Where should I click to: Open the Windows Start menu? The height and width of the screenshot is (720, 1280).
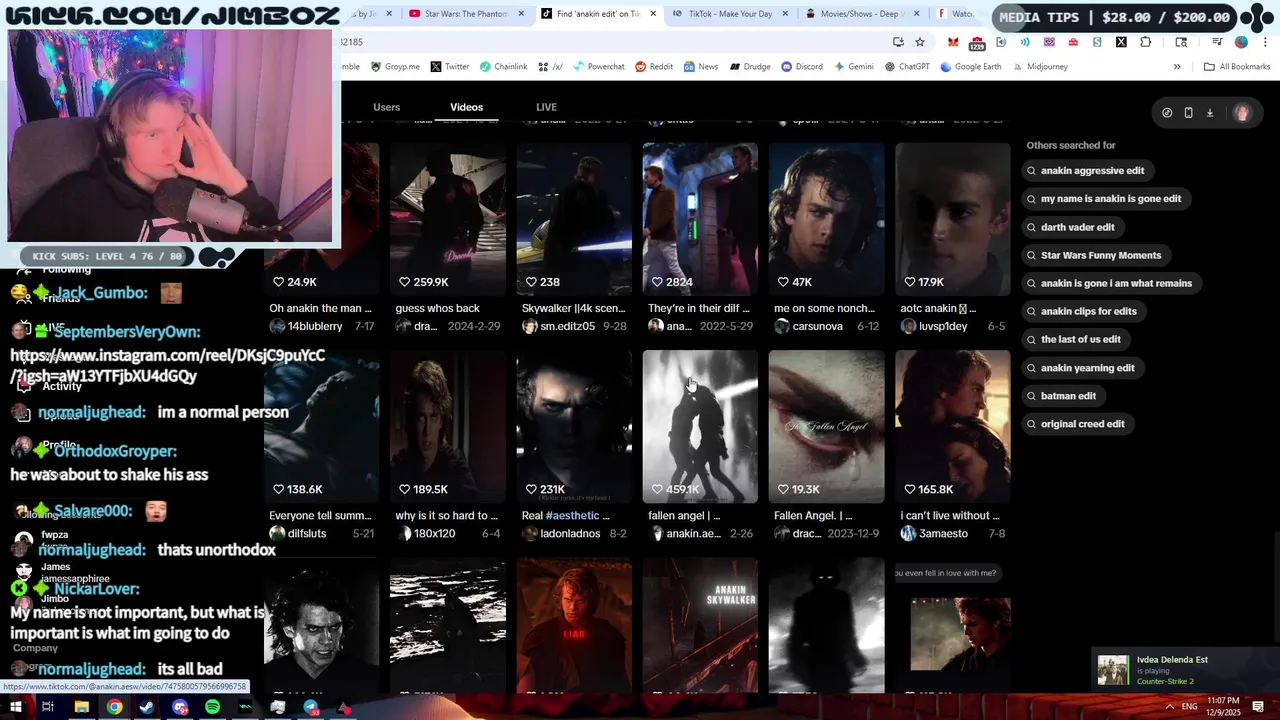(16, 707)
